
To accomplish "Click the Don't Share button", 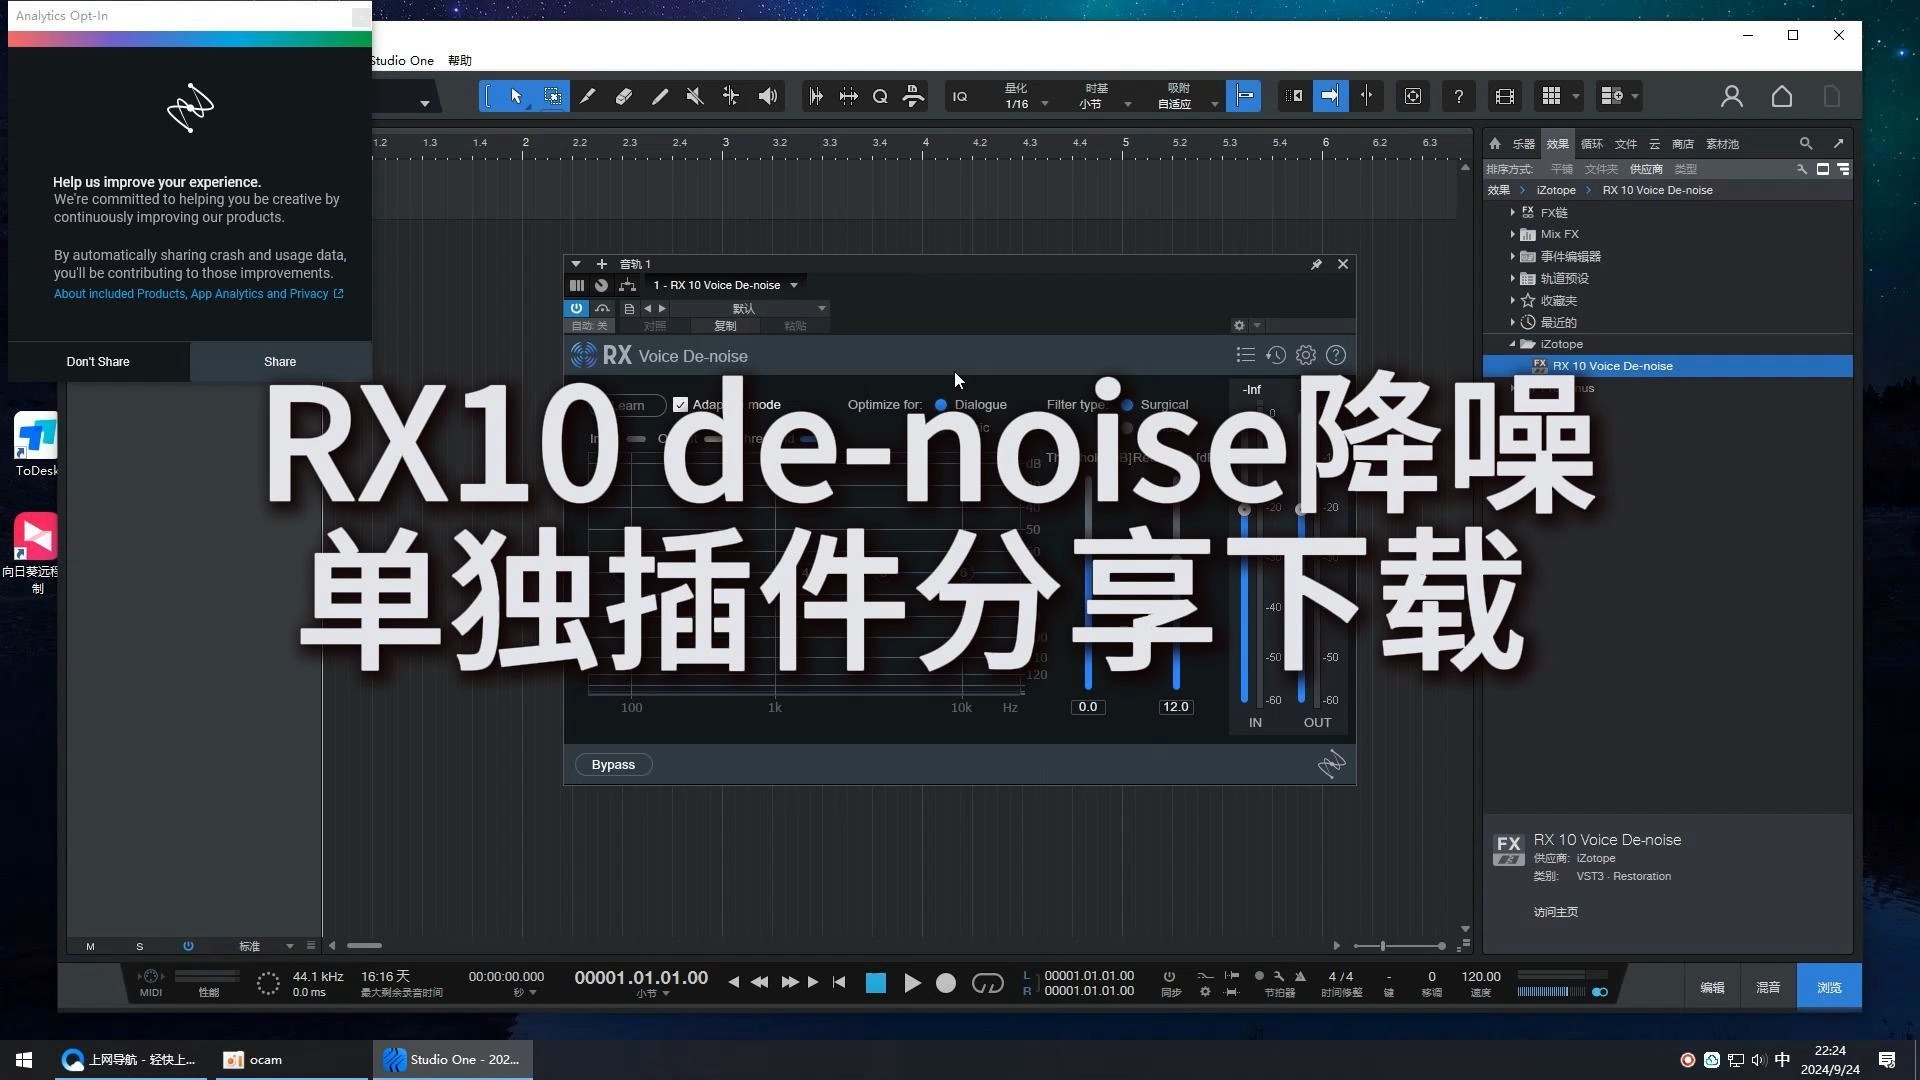I will click(98, 361).
